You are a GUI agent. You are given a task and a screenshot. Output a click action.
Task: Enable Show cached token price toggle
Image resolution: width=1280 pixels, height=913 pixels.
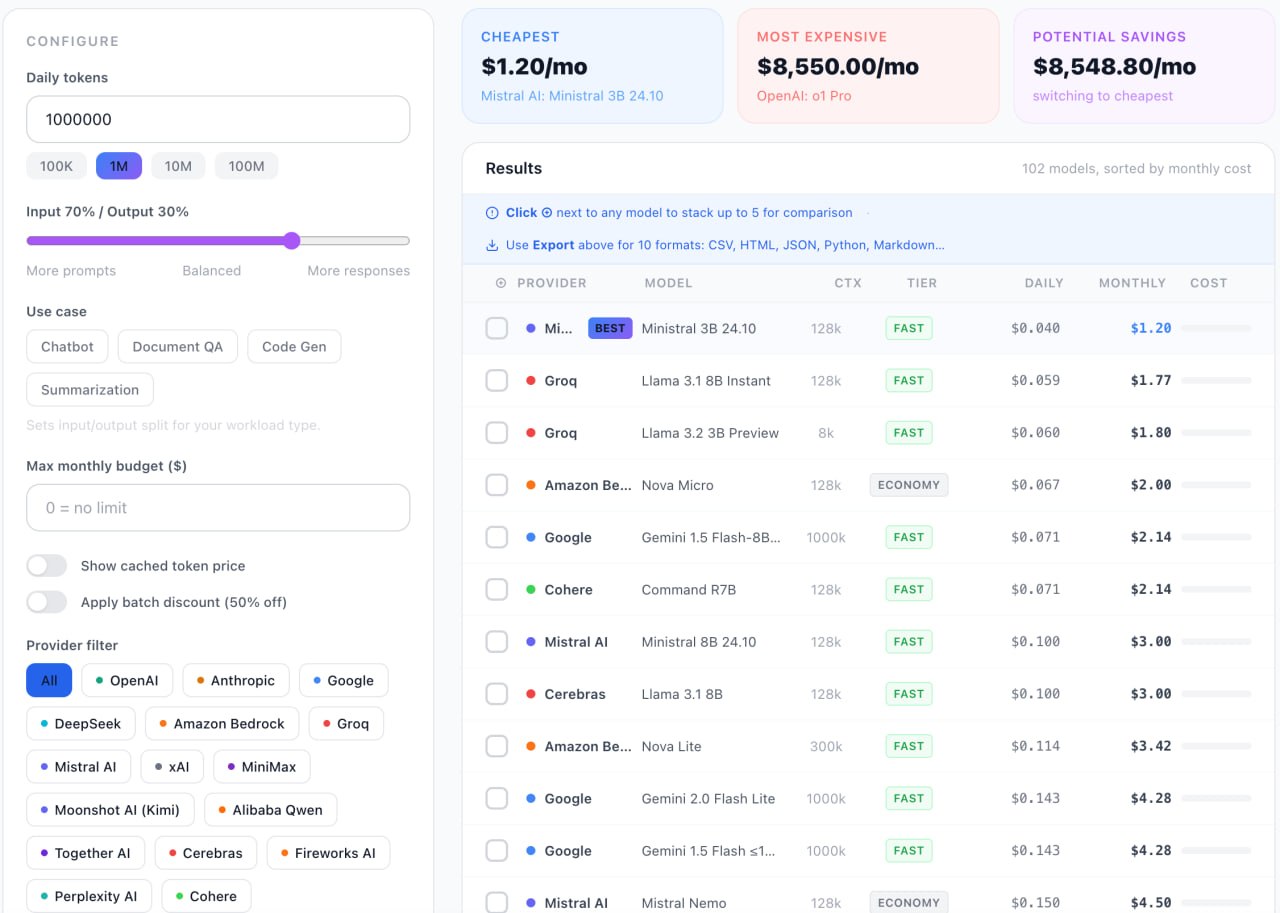47,566
